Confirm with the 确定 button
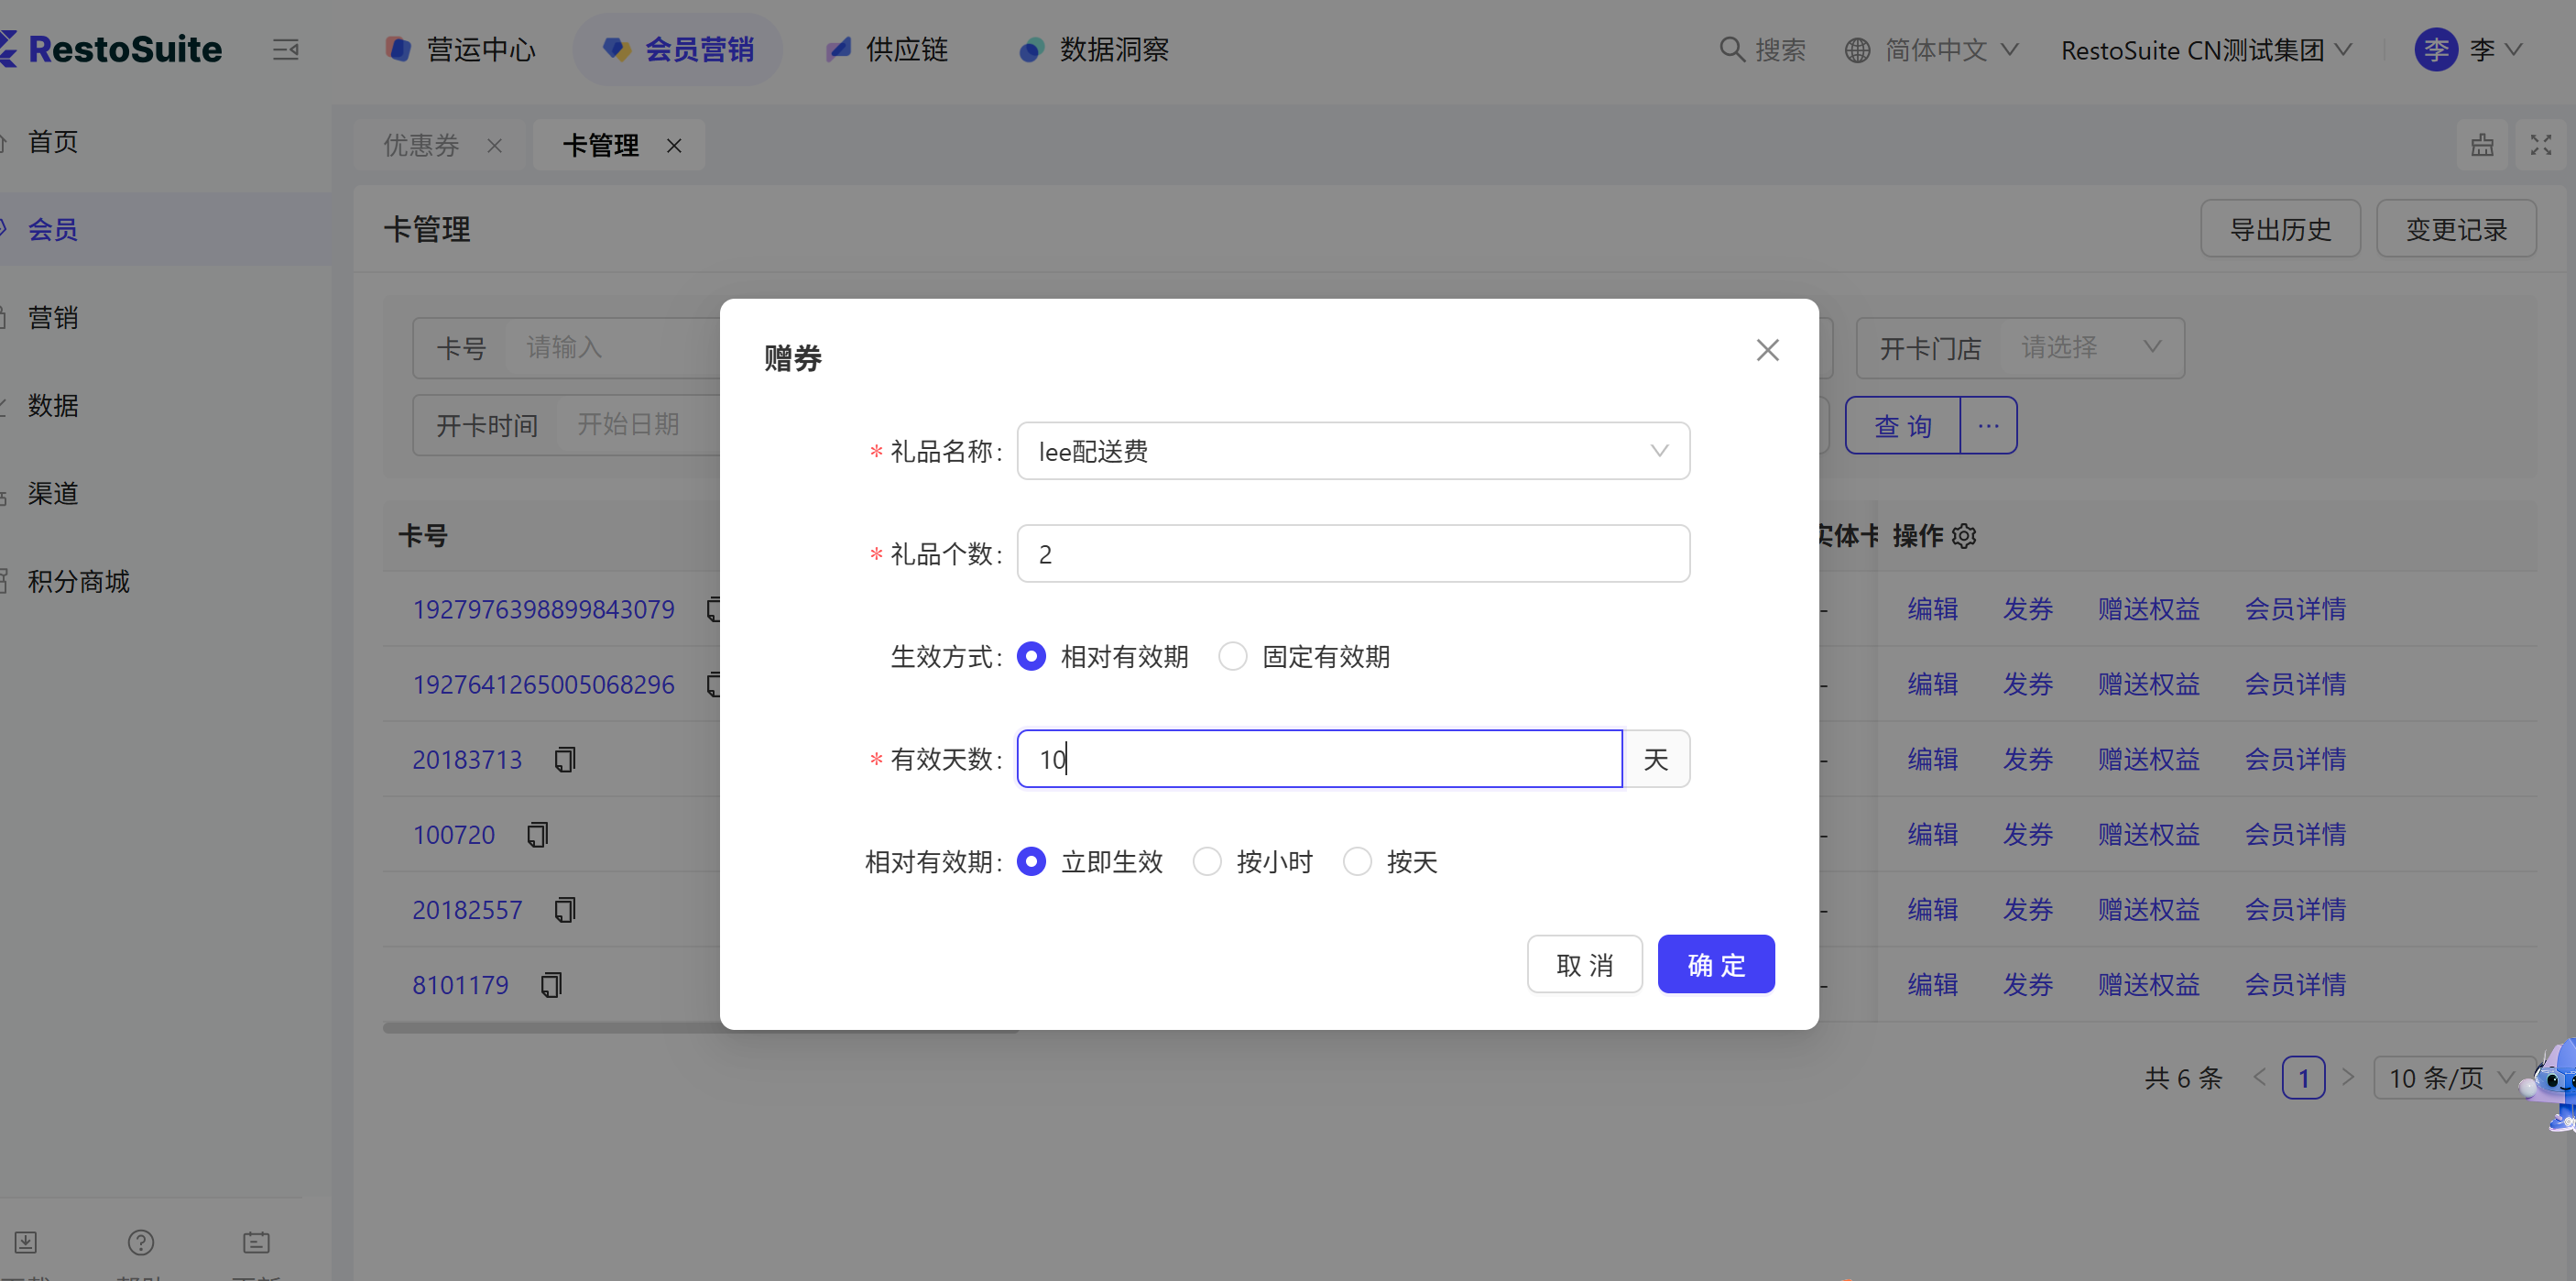Screen dimensions: 2576x1281 point(1716,965)
